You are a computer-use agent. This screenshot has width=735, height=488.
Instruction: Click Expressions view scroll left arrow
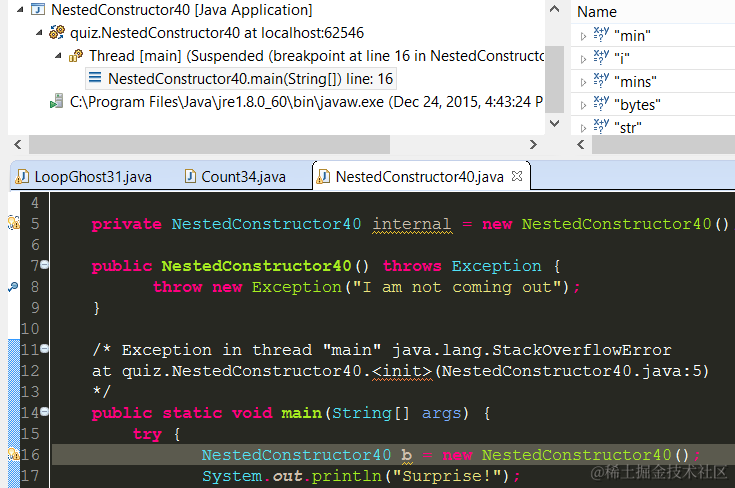click(x=581, y=144)
